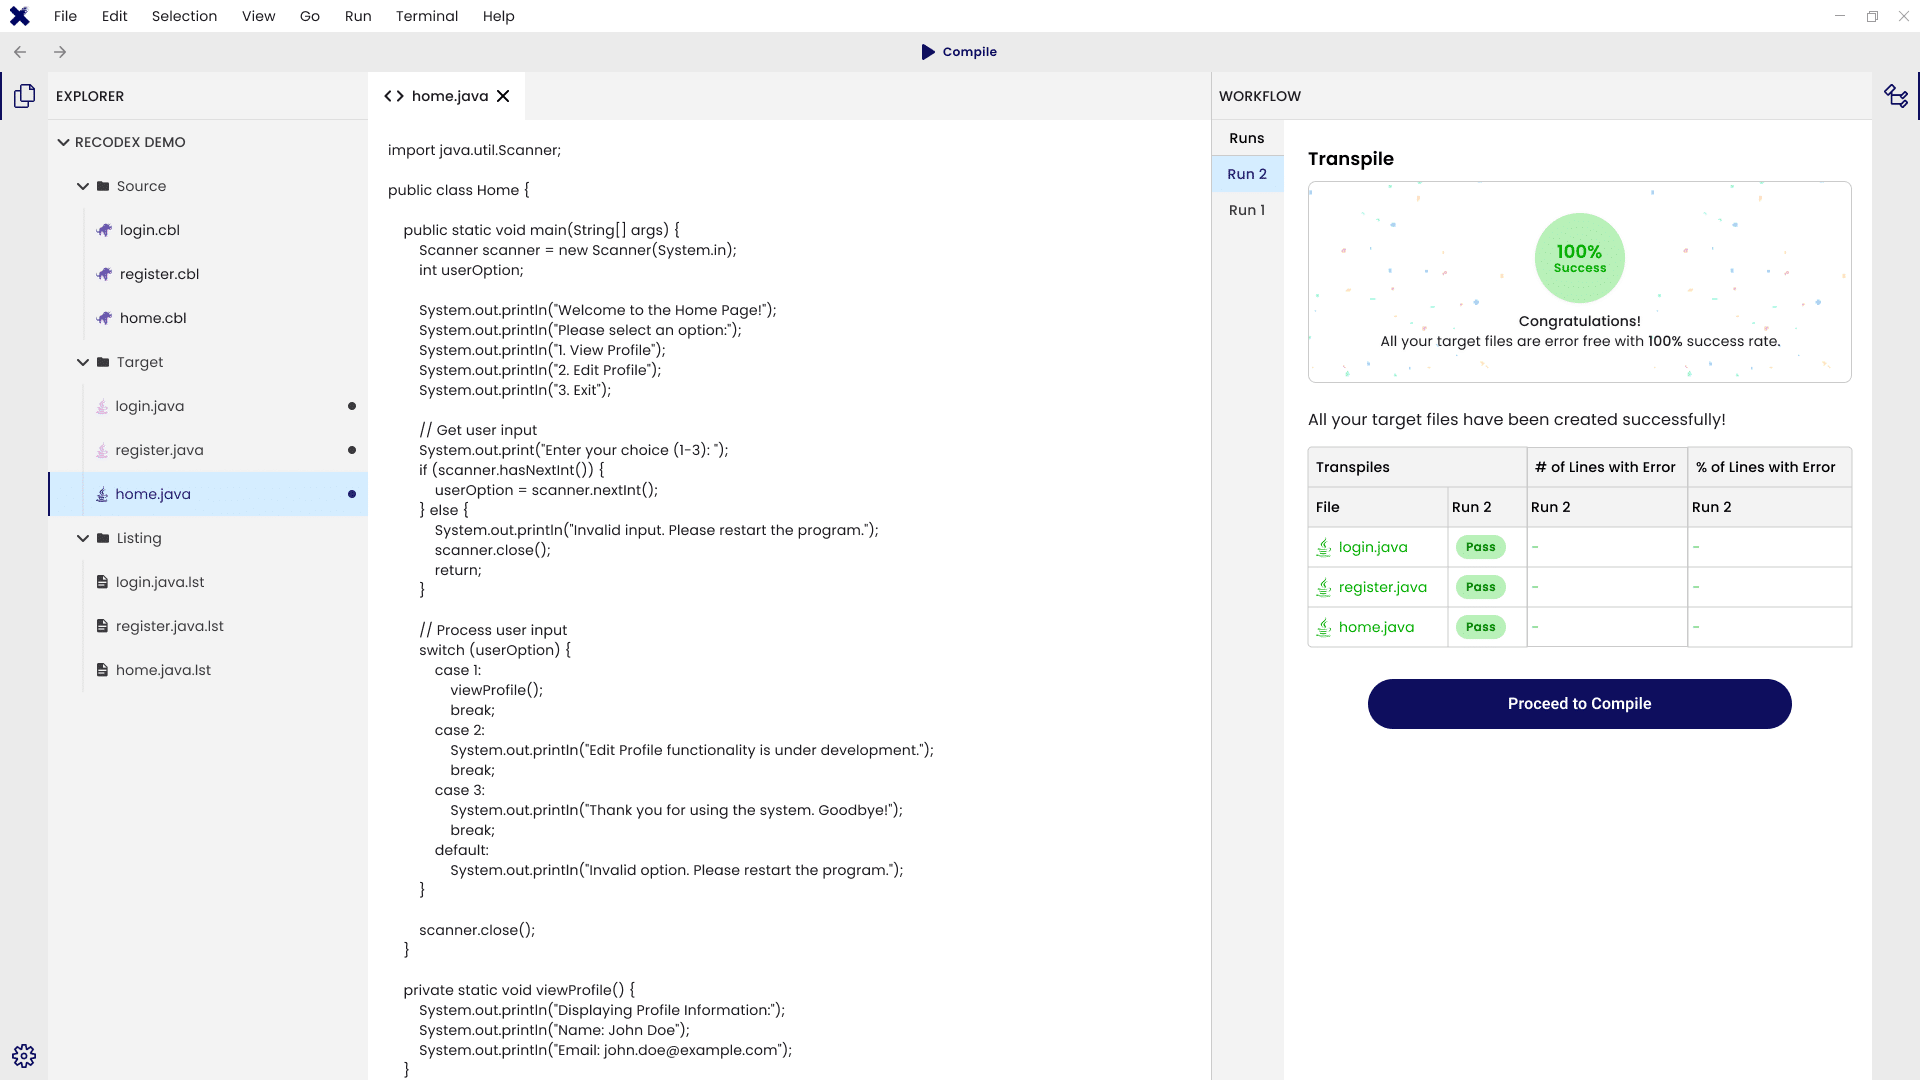
Task: Click the forward navigation arrow
Action: click(x=60, y=51)
